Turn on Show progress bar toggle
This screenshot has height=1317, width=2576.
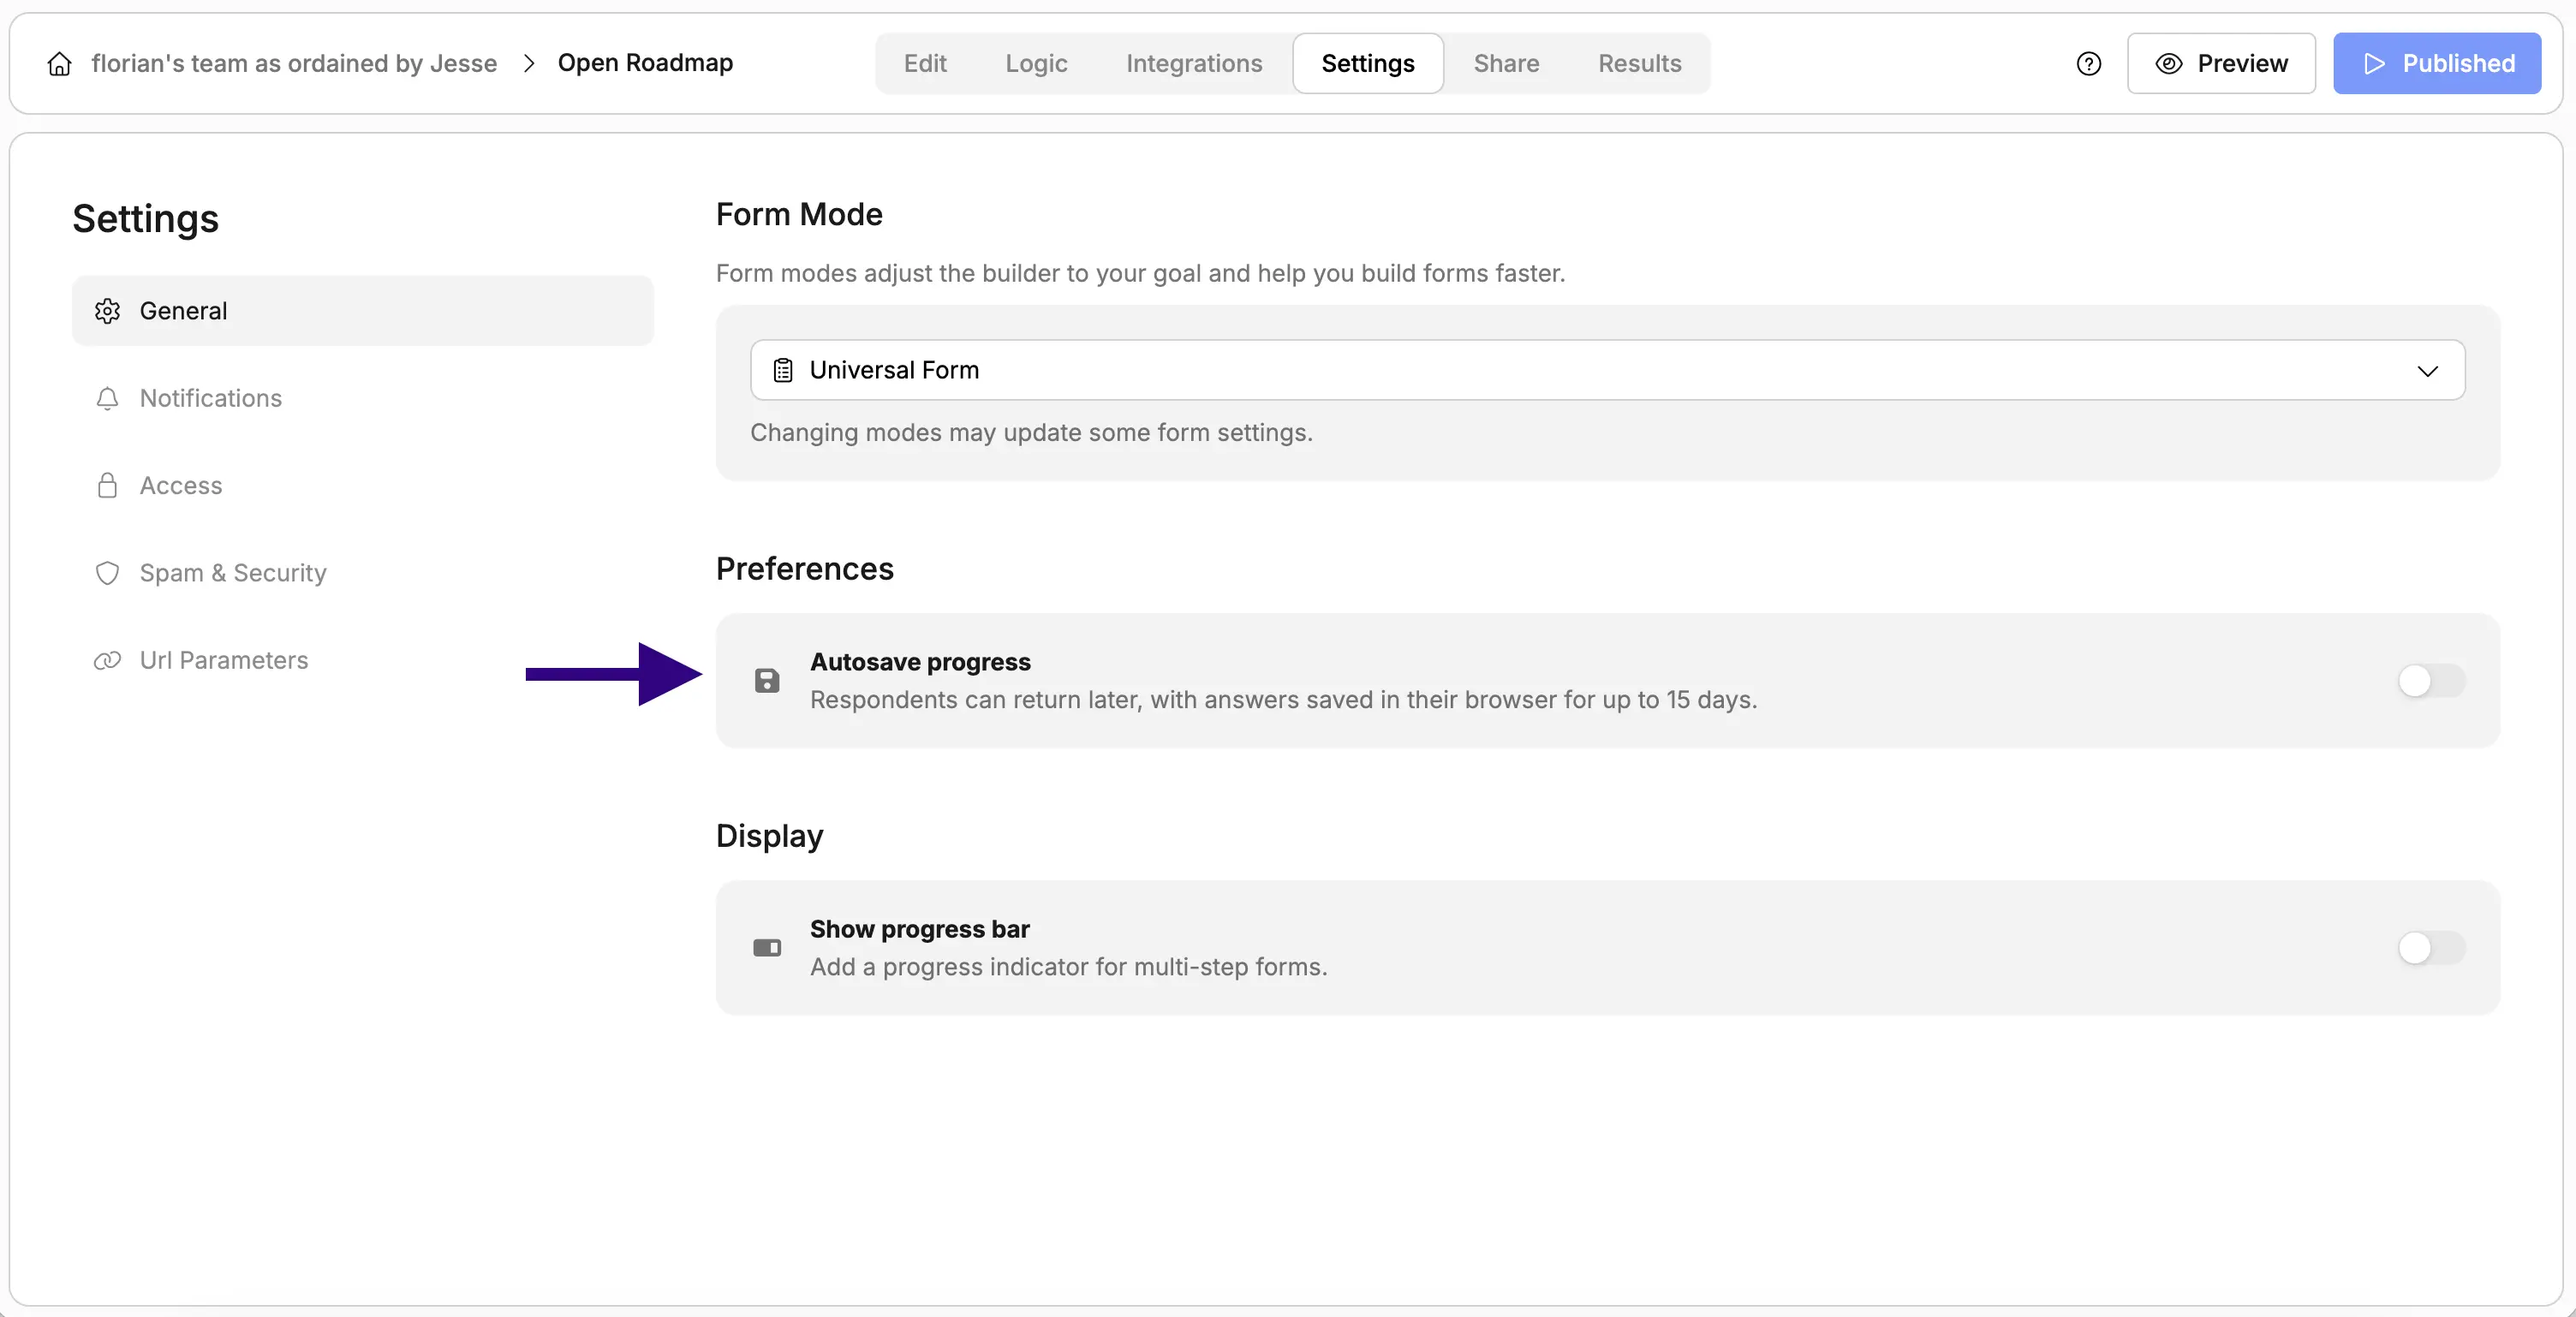tap(2431, 948)
